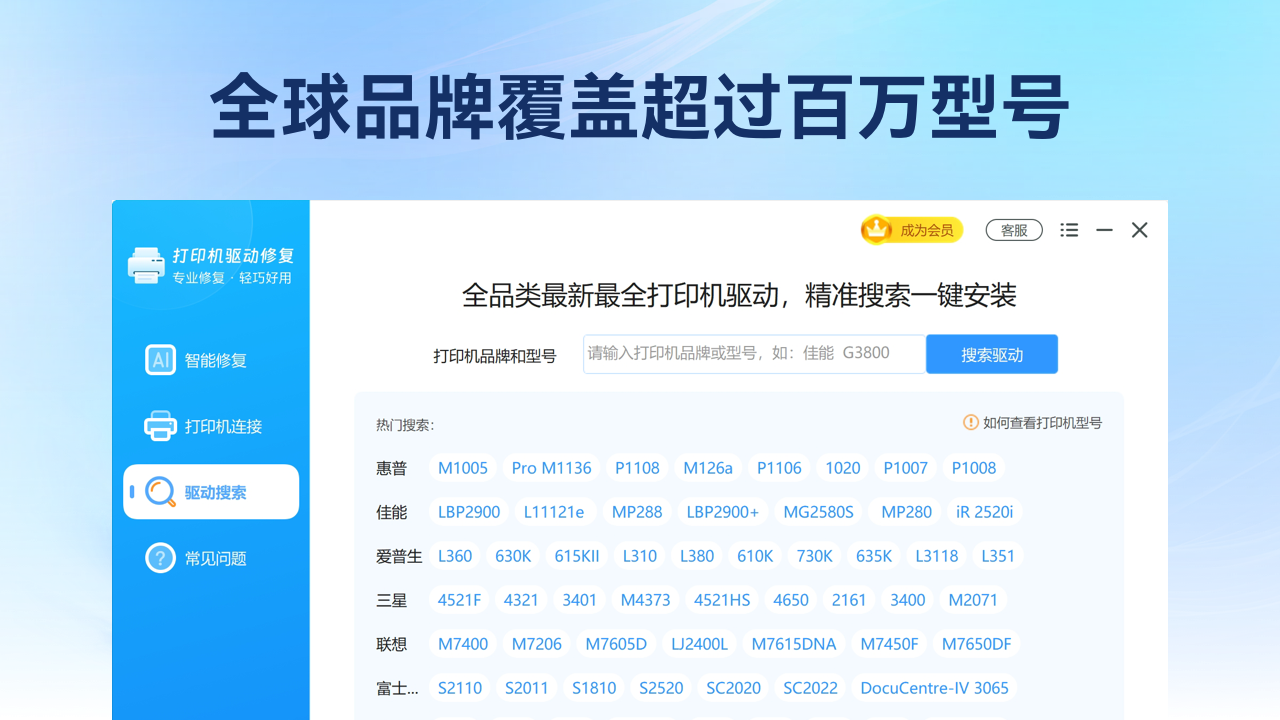Click the 如何查看打印机型号 link
Image resolution: width=1280 pixels, height=720 pixels.
(1041, 423)
